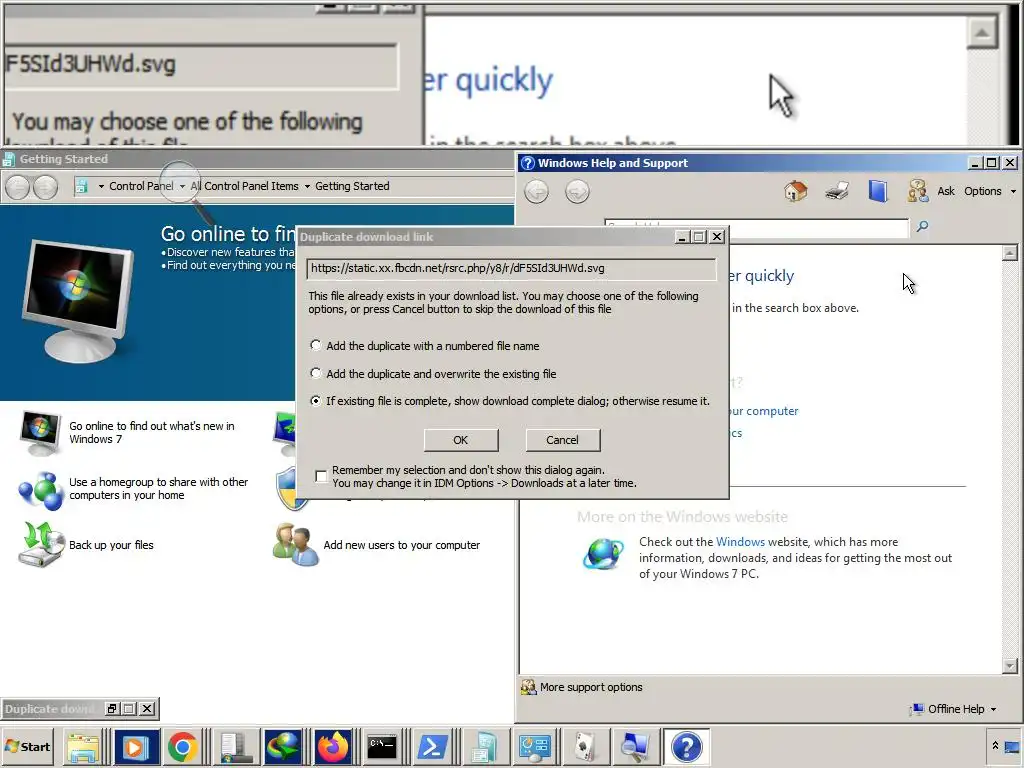Show desktop via tray monitor icon
The height and width of the screenshot is (768, 1024).
tap(1012, 746)
